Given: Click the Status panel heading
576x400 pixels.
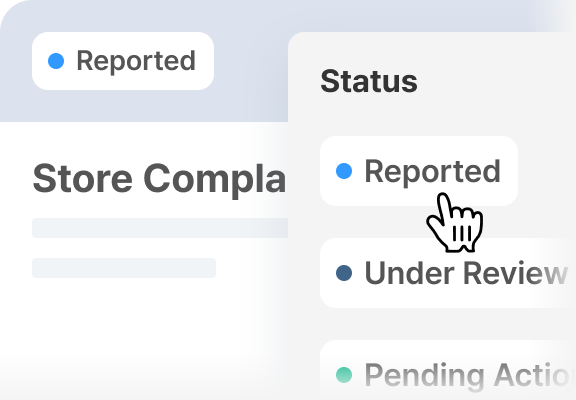Looking at the screenshot, I should click(x=369, y=81).
